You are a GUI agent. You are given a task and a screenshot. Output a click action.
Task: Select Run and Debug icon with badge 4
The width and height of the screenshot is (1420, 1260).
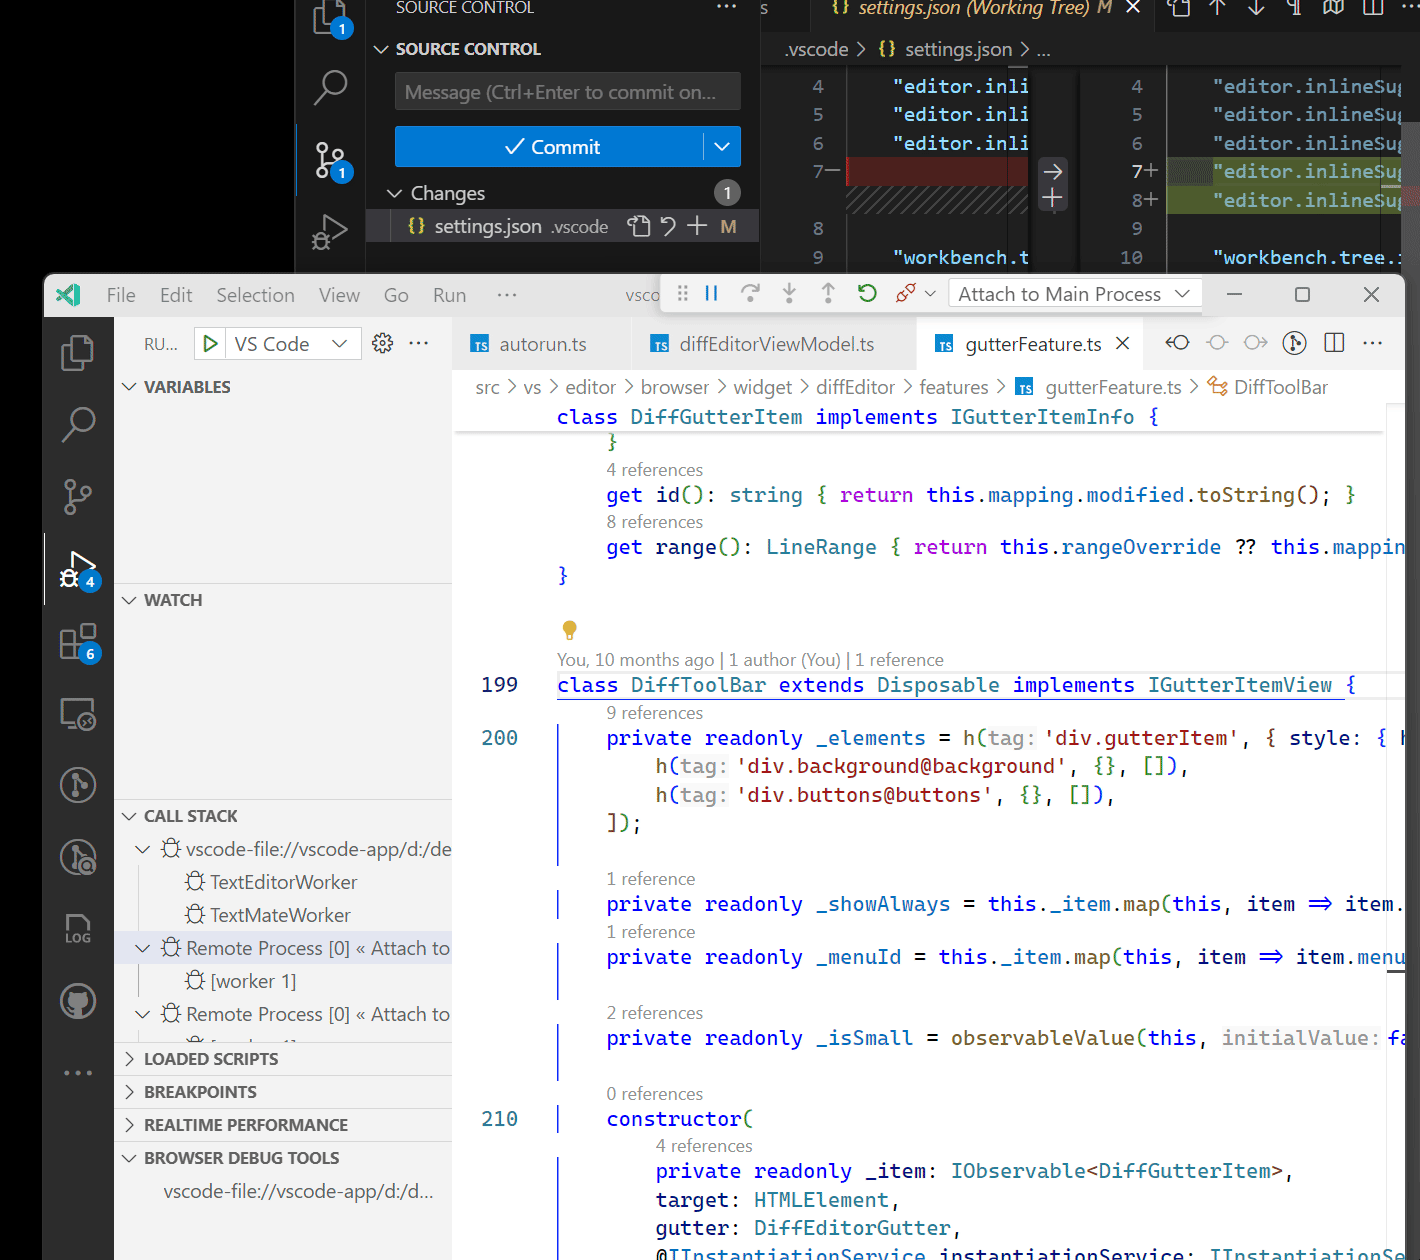[78, 570]
